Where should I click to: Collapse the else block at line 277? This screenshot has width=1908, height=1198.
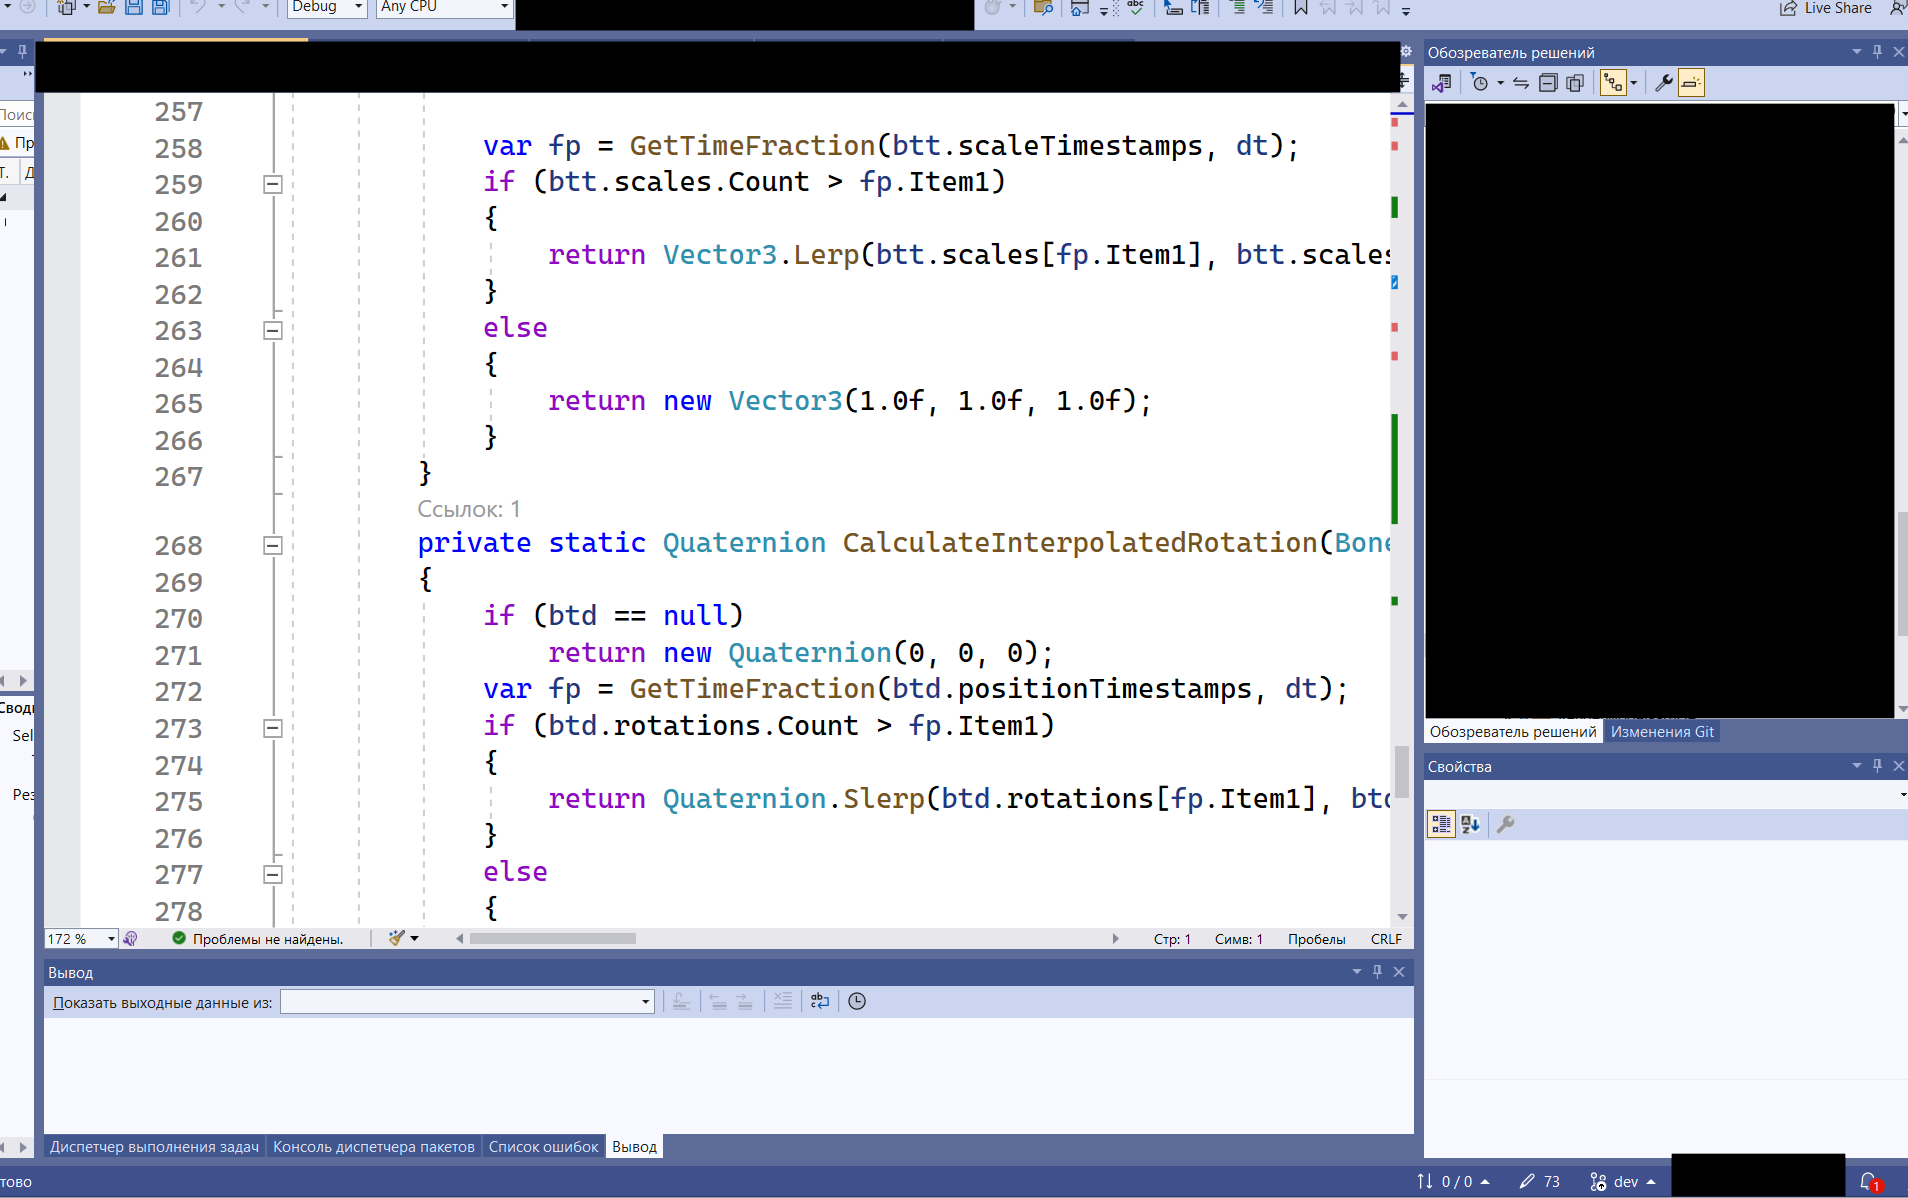pos(272,874)
